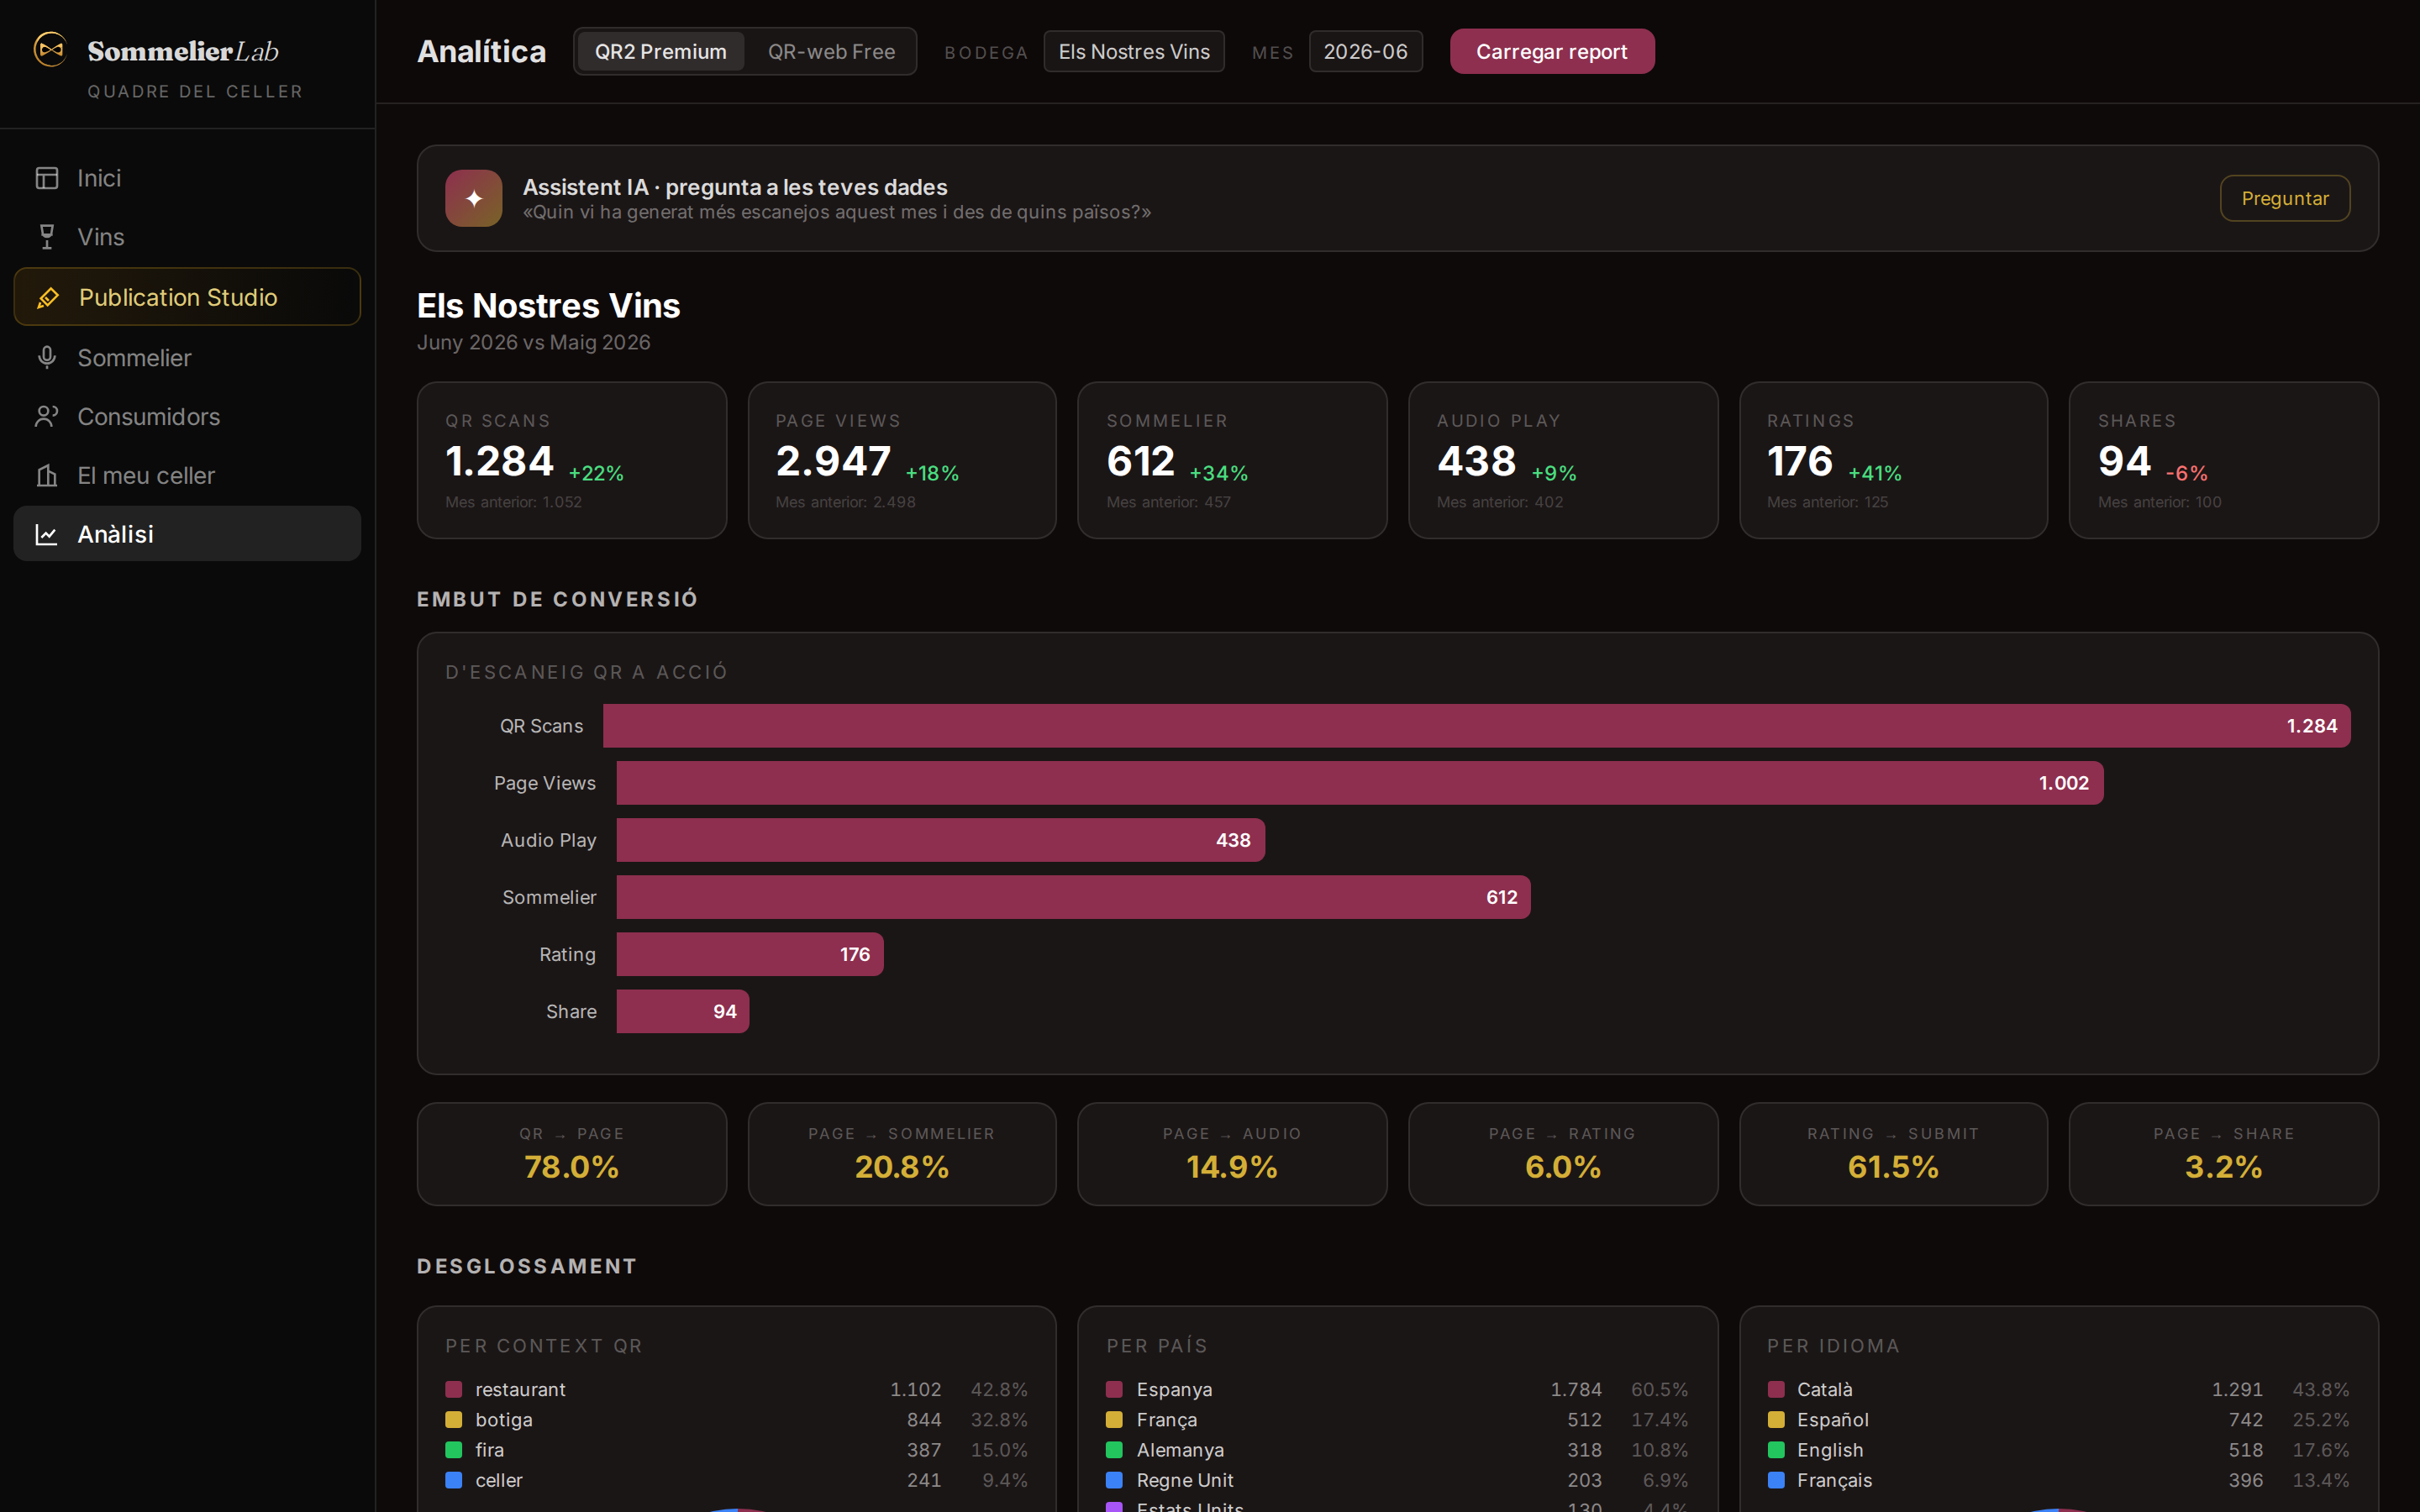Click the Sommelier microphone icon
This screenshot has height=1512, width=2420.
(47, 357)
